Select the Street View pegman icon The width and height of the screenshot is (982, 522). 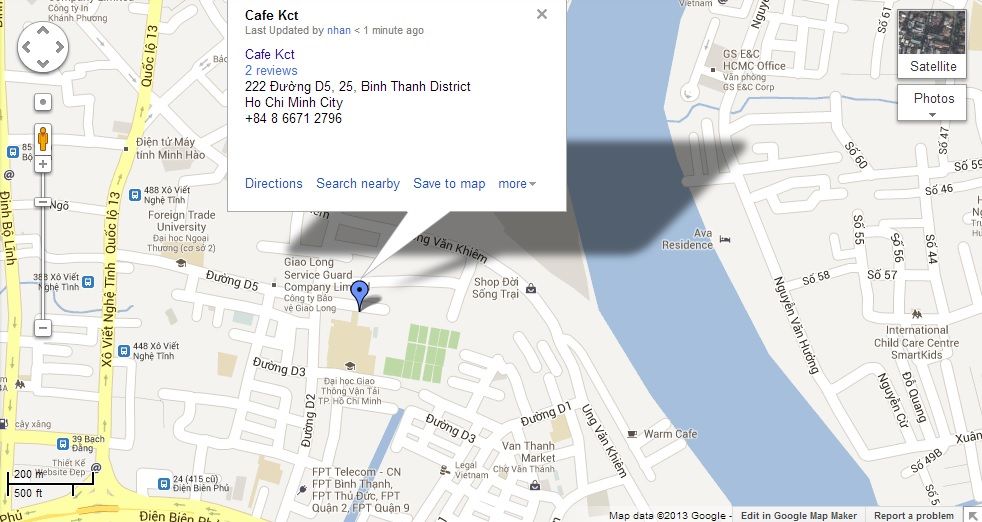pos(43,138)
